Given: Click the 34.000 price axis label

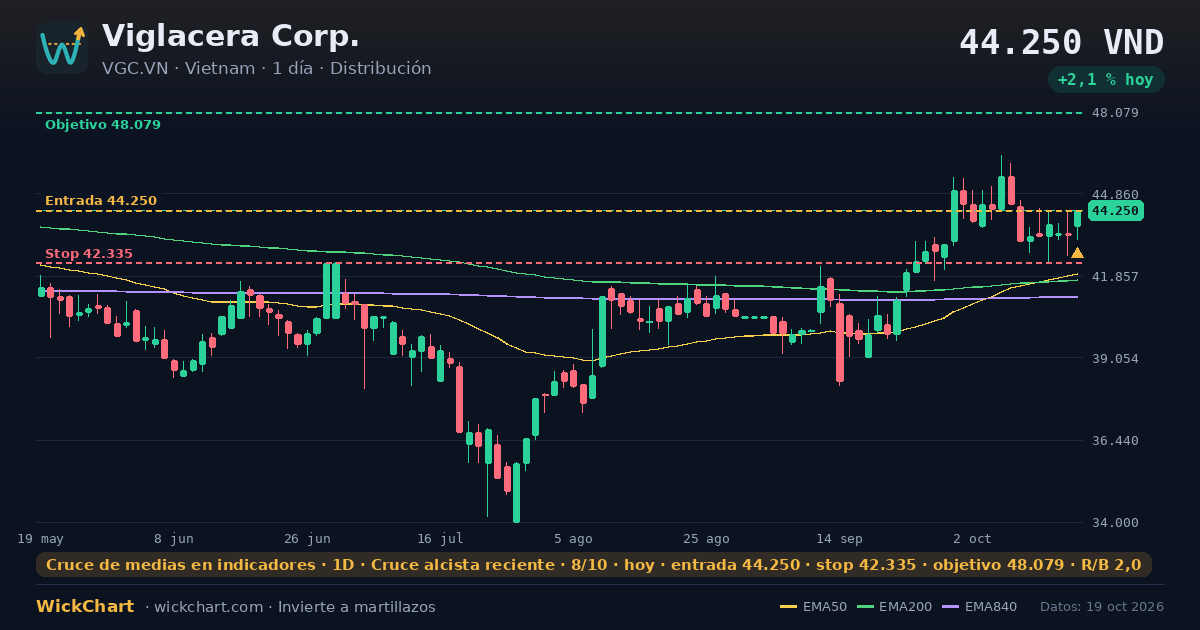Looking at the screenshot, I should [1115, 522].
